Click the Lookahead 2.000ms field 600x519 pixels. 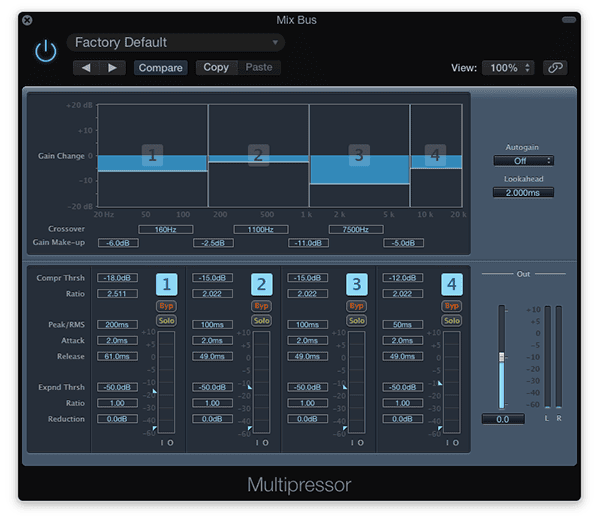point(523,193)
